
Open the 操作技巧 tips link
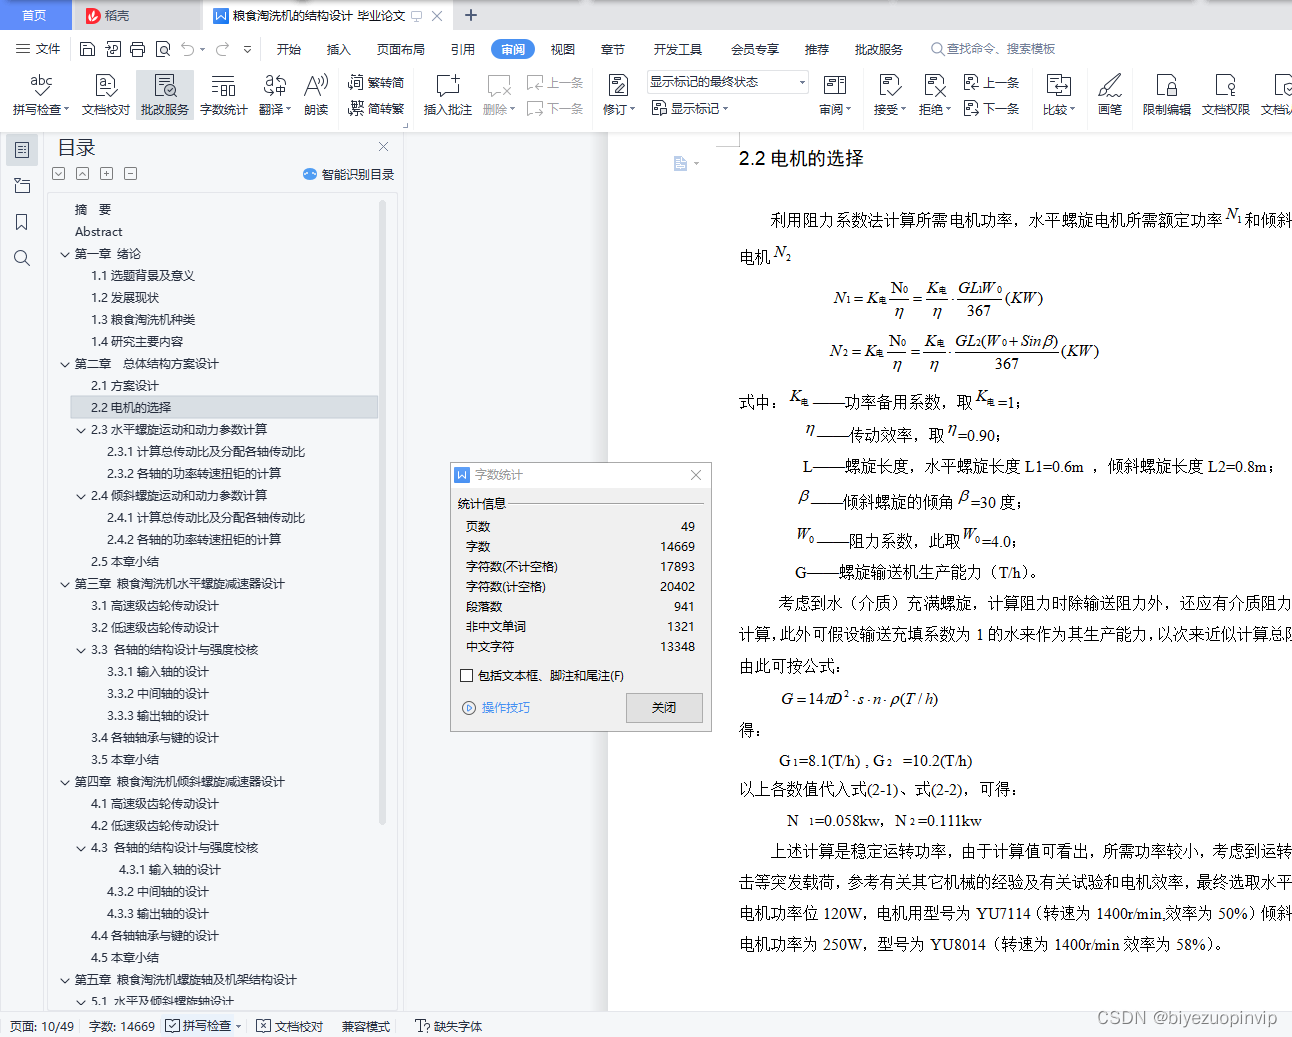pos(496,708)
